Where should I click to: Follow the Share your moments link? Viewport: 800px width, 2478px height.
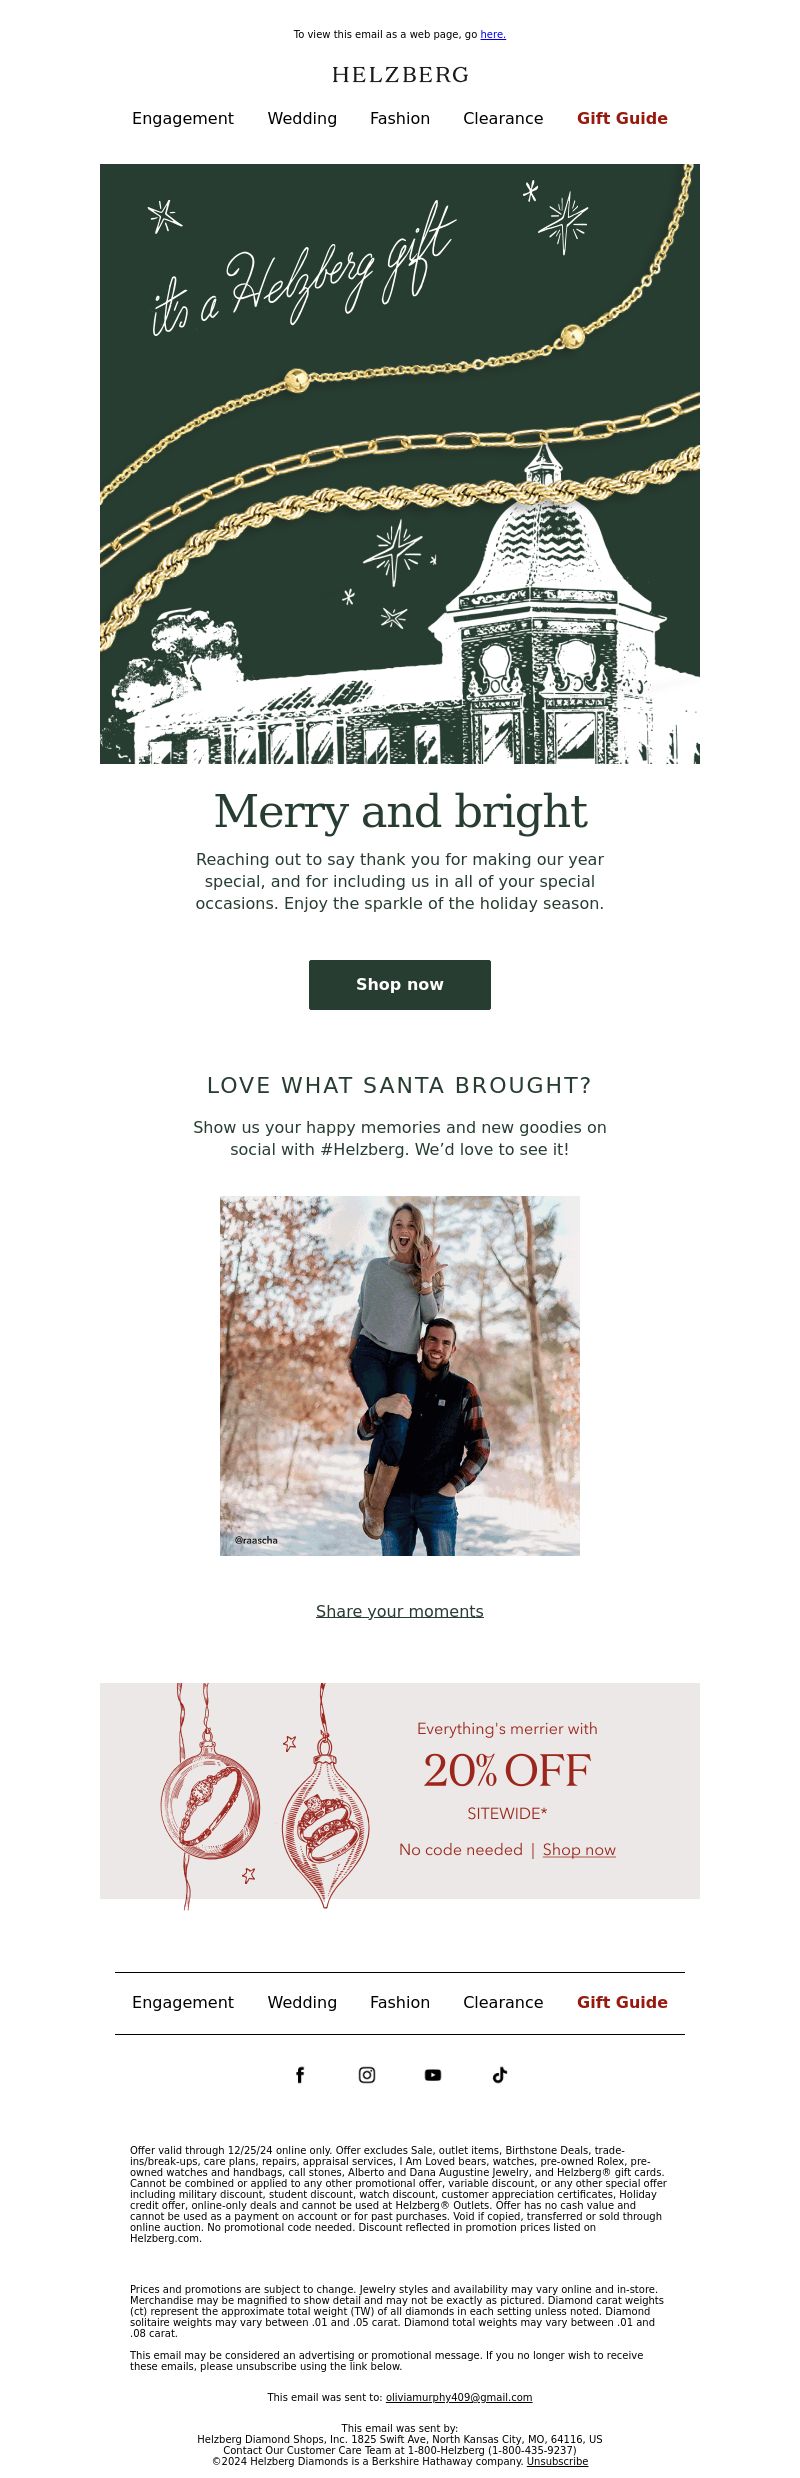coord(400,1611)
